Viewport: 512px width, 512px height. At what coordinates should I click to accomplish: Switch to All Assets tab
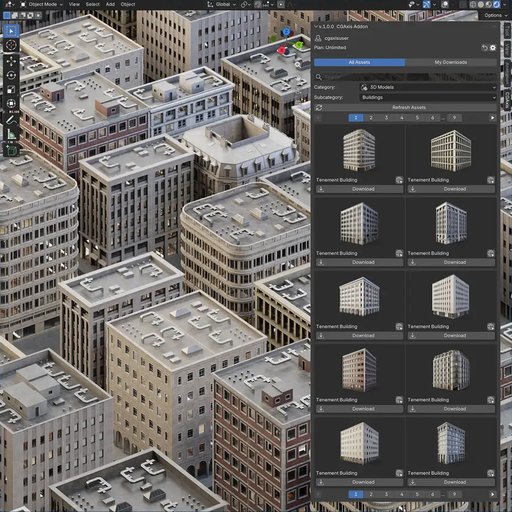359,62
